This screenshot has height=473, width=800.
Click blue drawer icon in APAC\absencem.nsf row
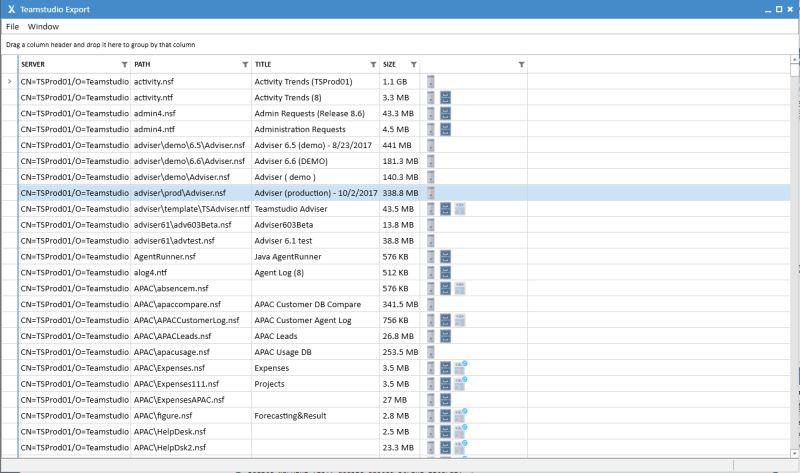(x=445, y=288)
